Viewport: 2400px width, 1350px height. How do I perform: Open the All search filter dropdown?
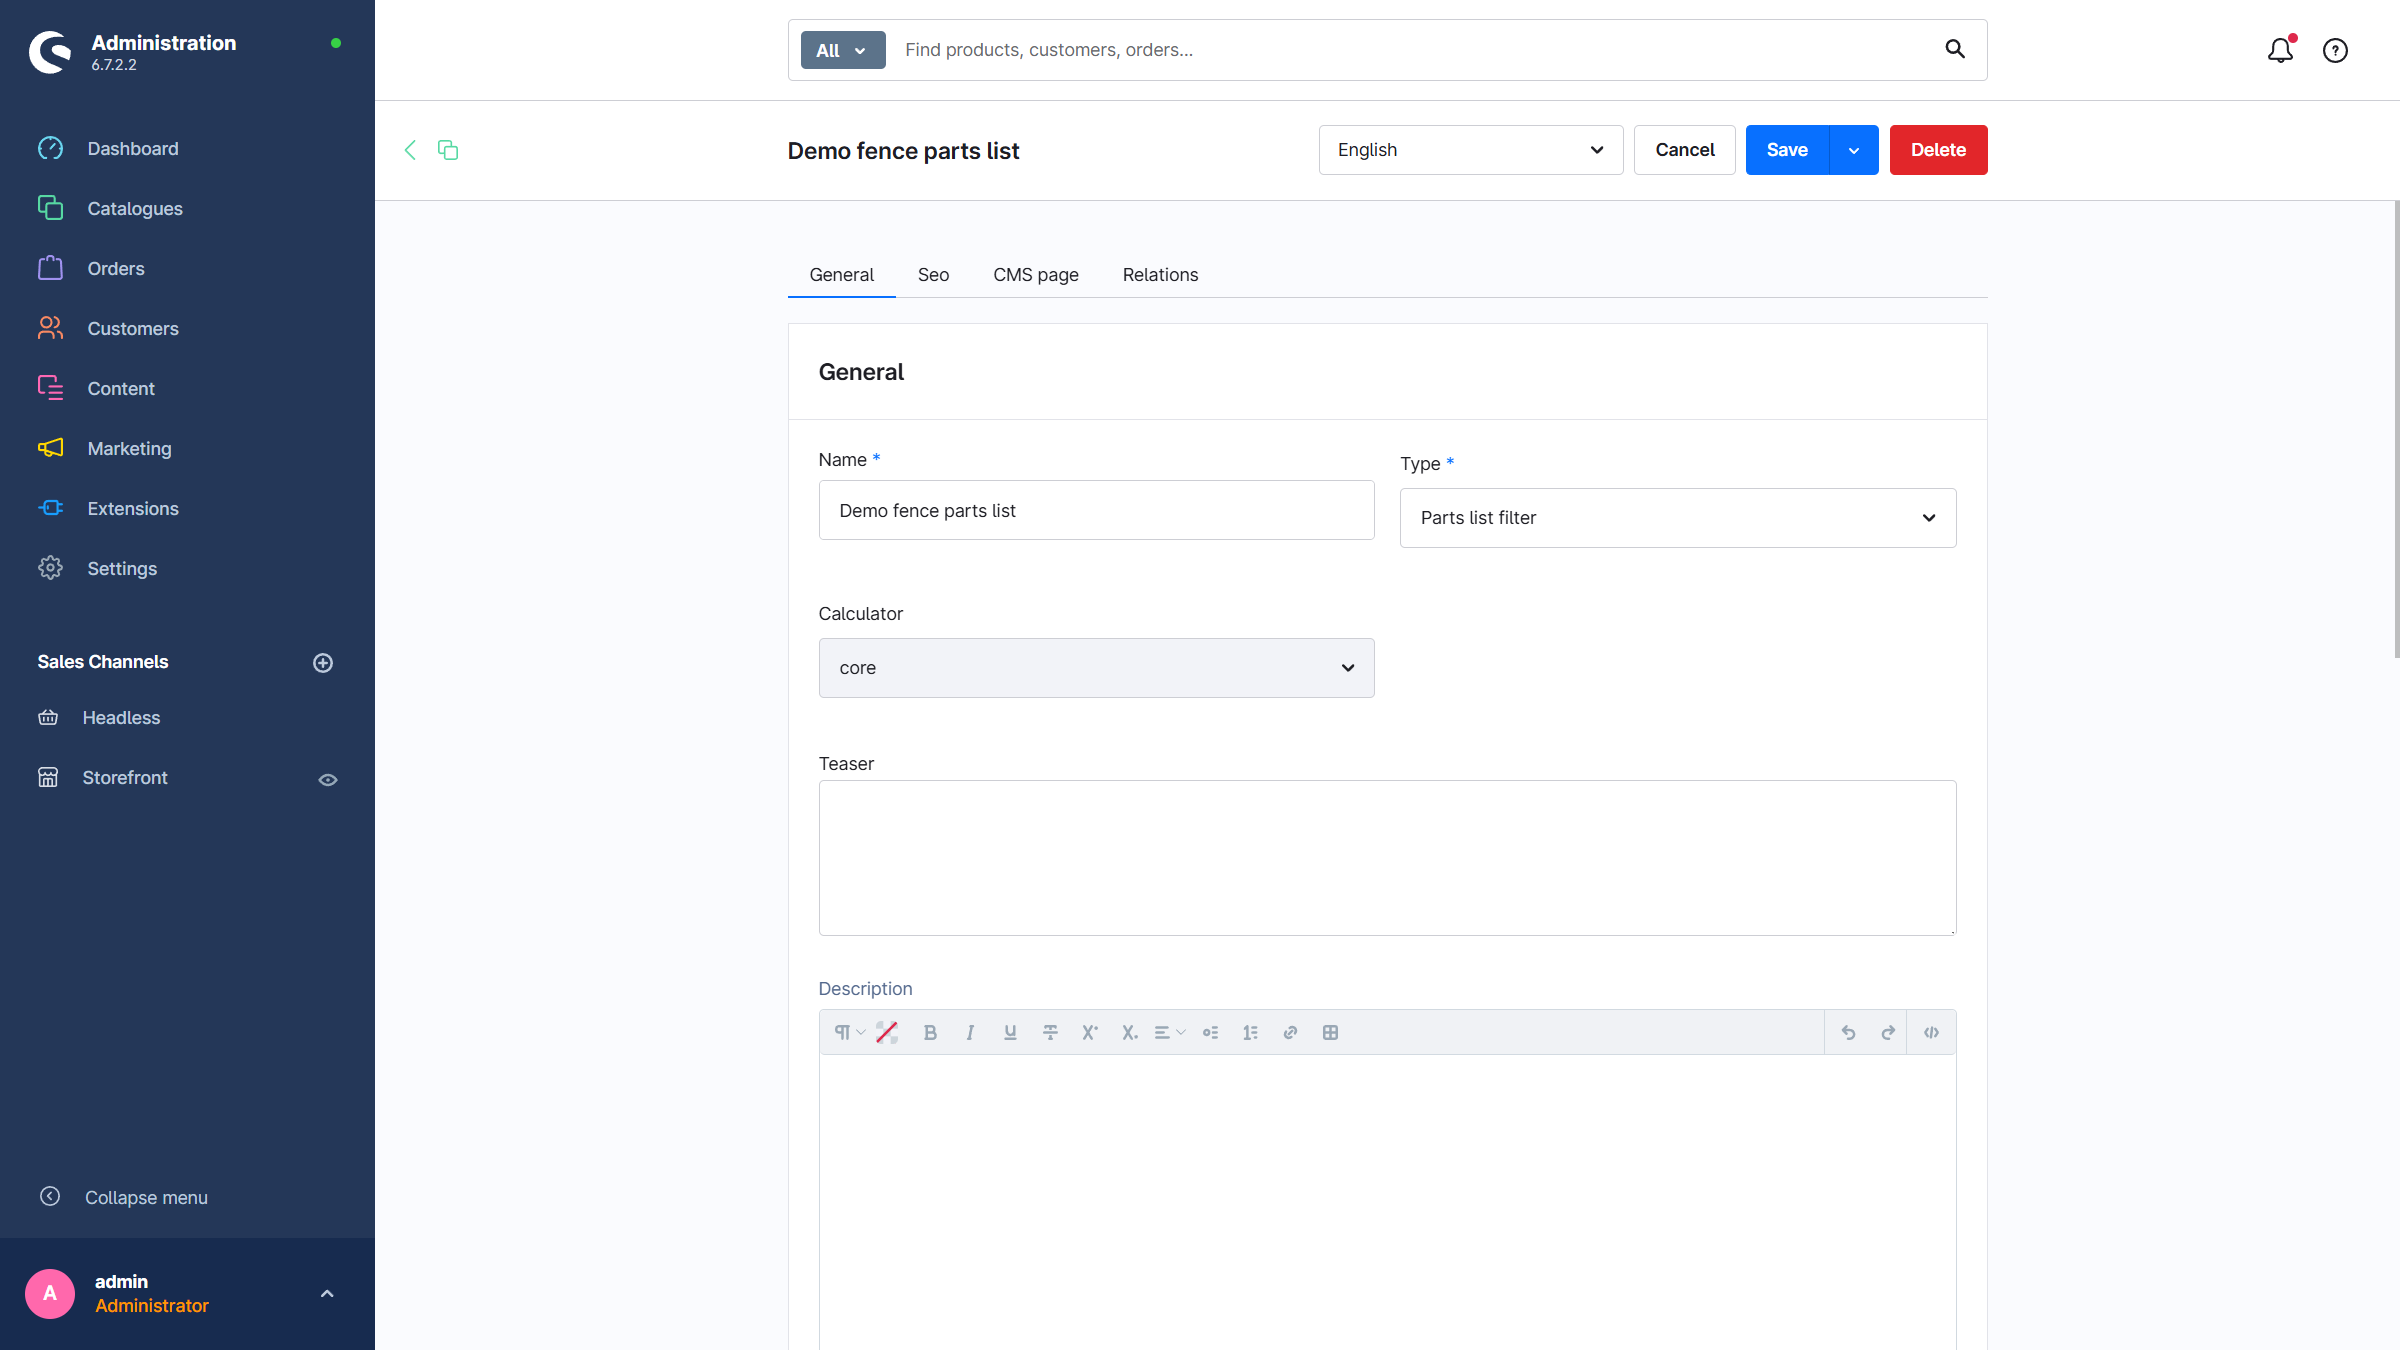tap(843, 50)
